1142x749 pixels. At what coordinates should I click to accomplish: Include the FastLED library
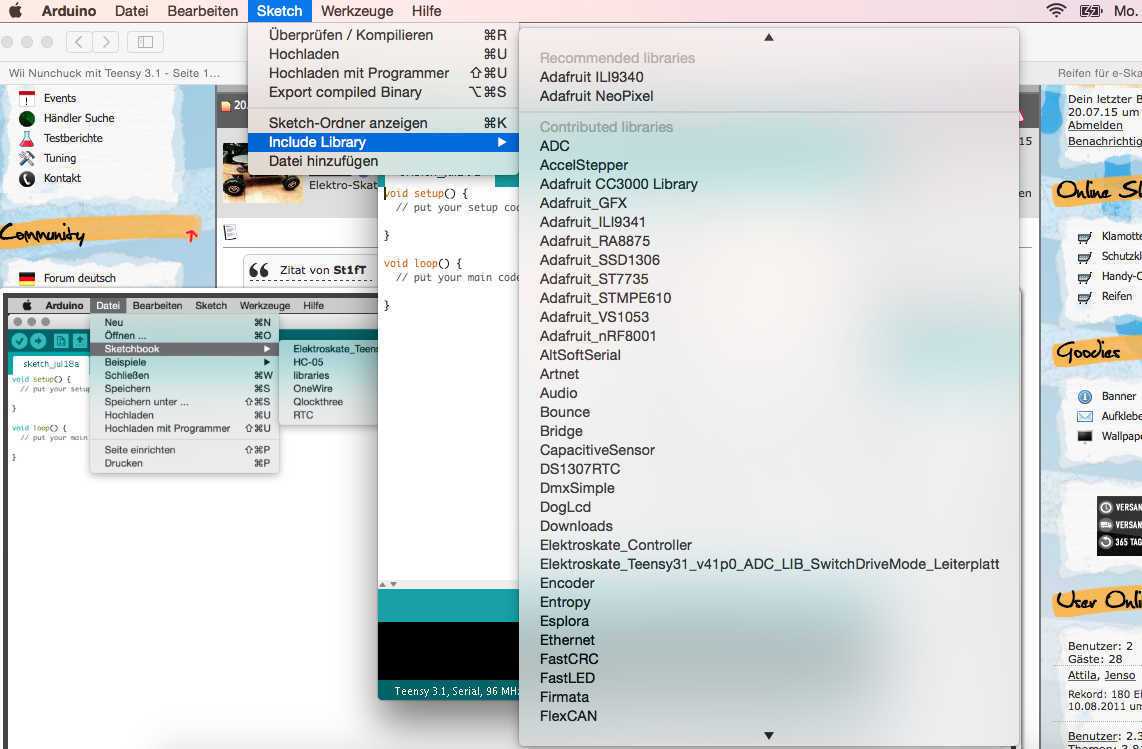click(768, 678)
